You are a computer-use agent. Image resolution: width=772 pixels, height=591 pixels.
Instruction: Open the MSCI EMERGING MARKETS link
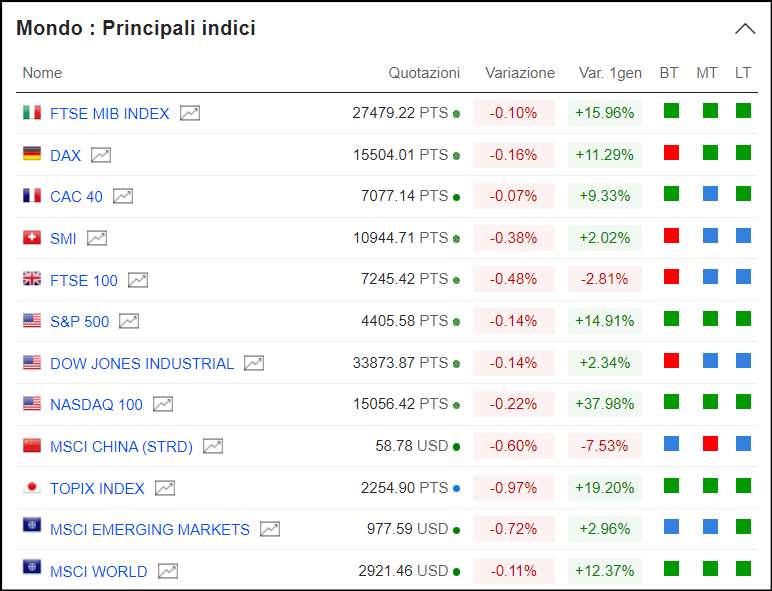click(x=150, y=529)
